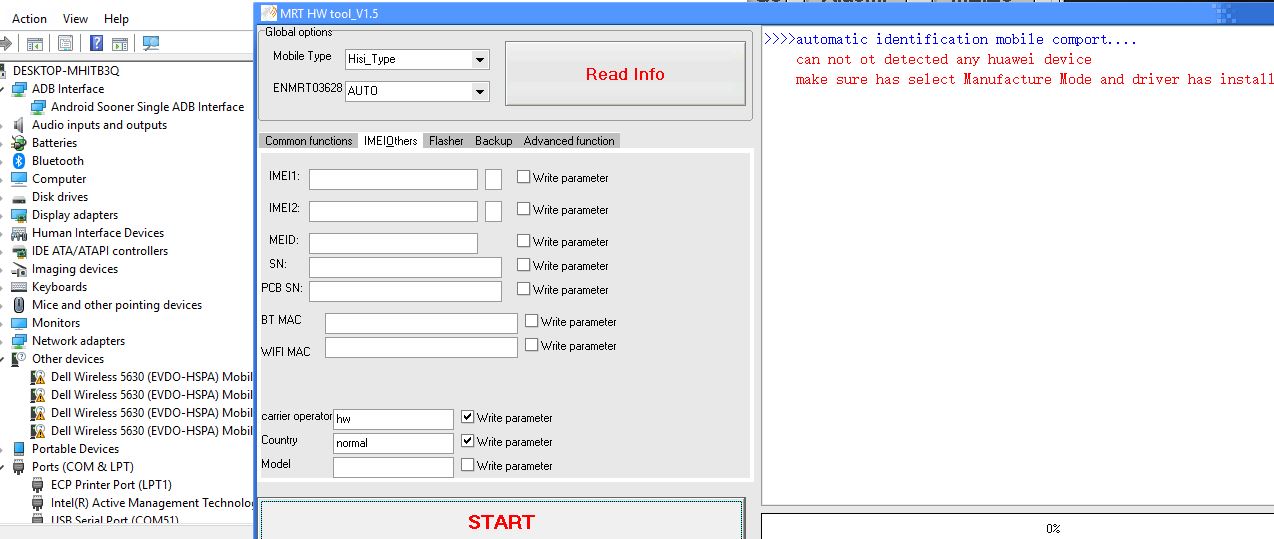Open the View menu in Device Manager

(x=75, y=18)
